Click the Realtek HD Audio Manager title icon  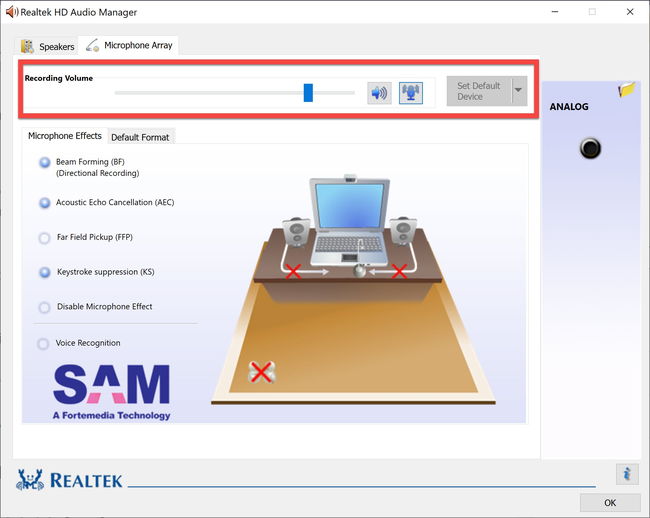12,12
